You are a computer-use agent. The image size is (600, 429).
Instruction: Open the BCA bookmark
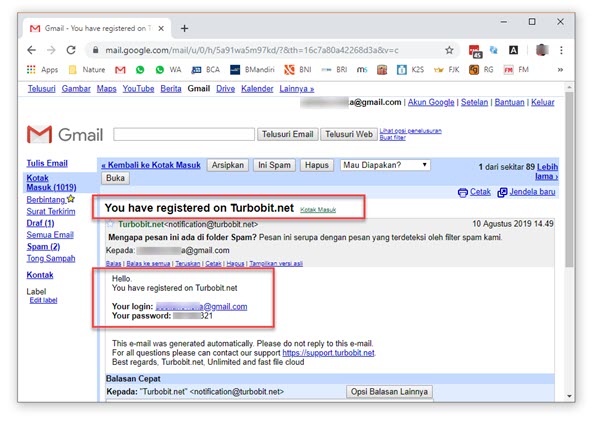pos(205,70)
